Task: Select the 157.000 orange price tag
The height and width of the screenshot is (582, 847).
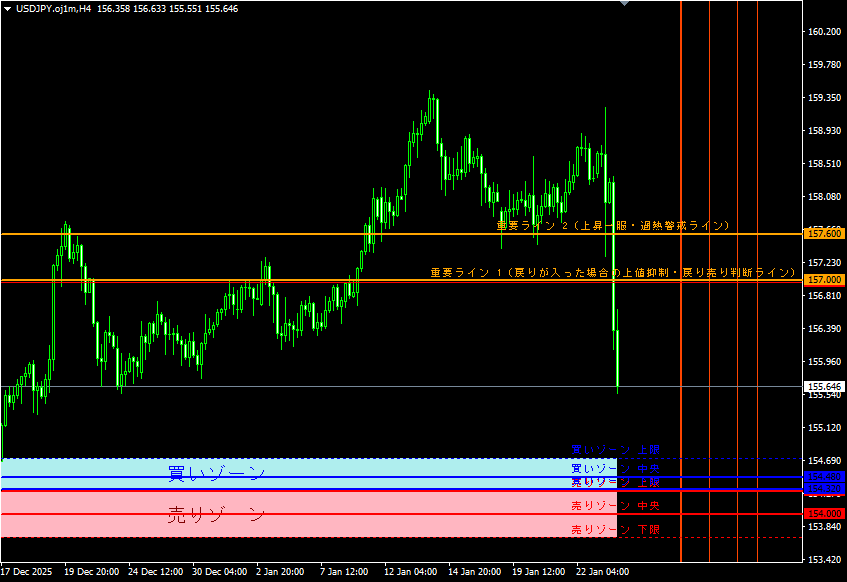Action: click(x=825, y=280)
